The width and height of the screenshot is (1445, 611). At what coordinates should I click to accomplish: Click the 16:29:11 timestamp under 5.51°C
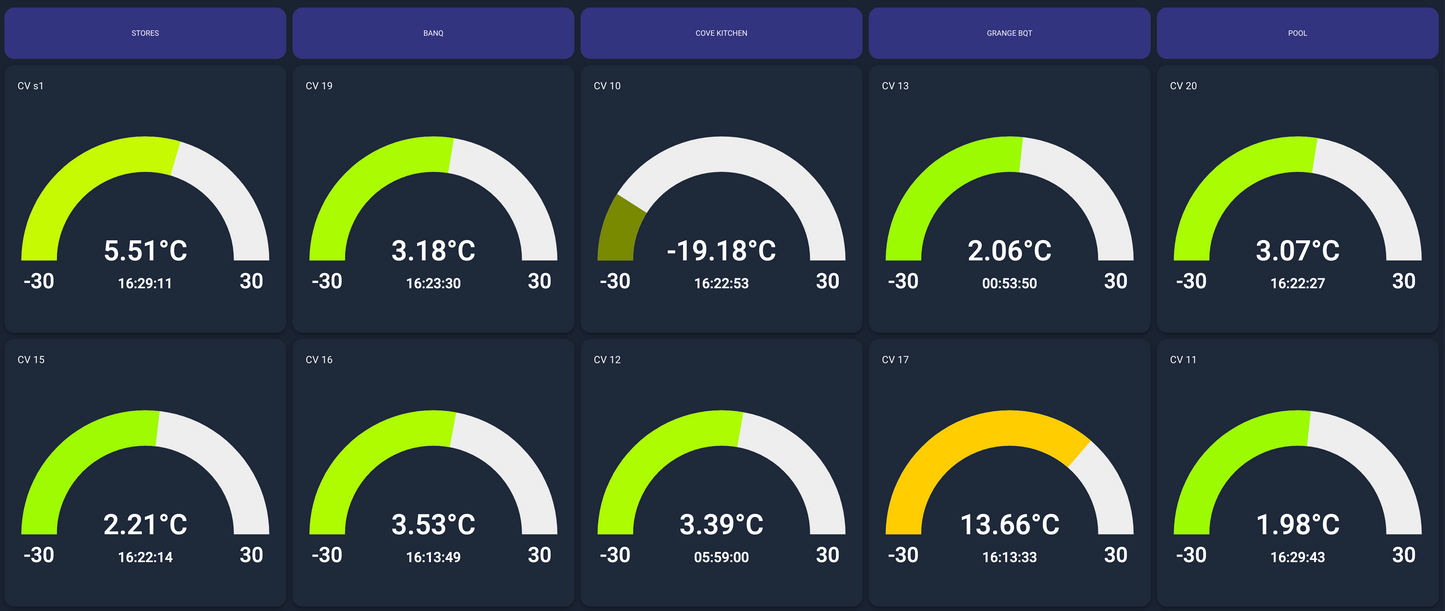pos(145,283)
